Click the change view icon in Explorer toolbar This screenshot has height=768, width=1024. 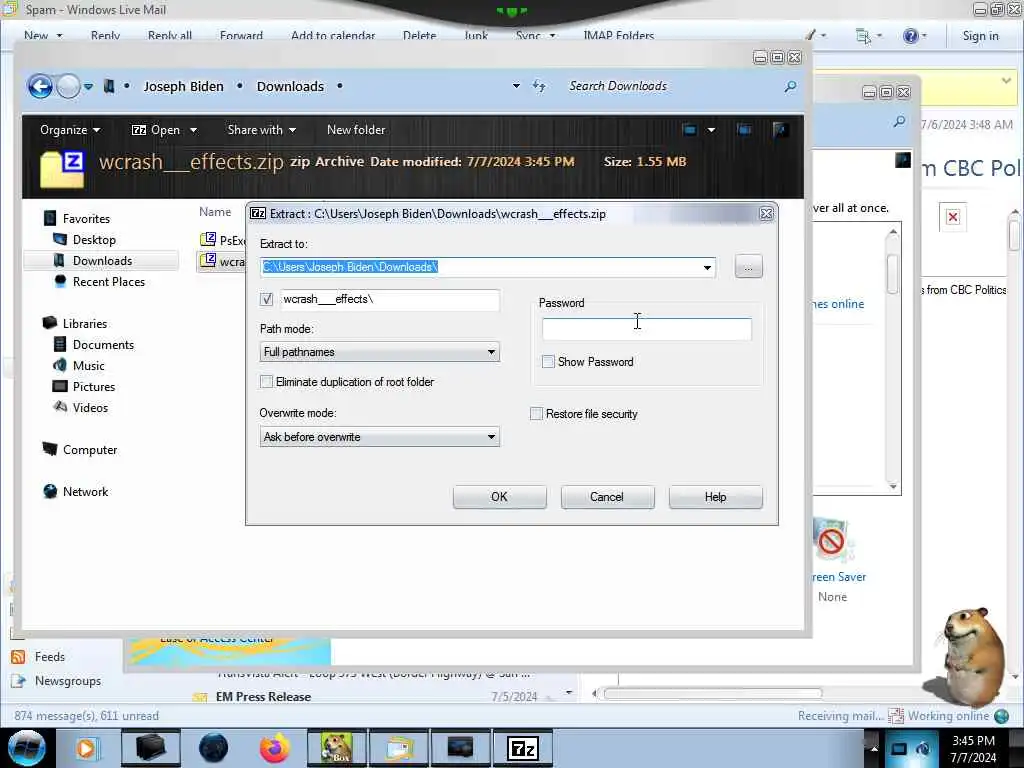689,130
